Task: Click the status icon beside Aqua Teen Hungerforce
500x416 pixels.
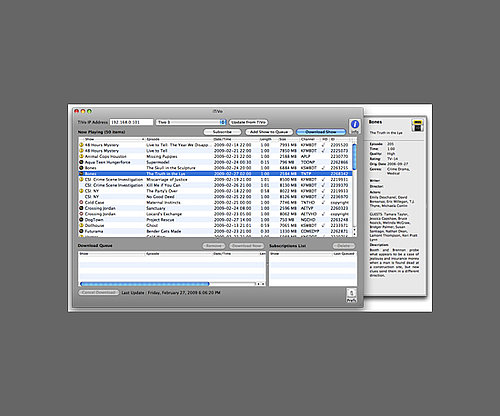Action: (x=81, y=162)
